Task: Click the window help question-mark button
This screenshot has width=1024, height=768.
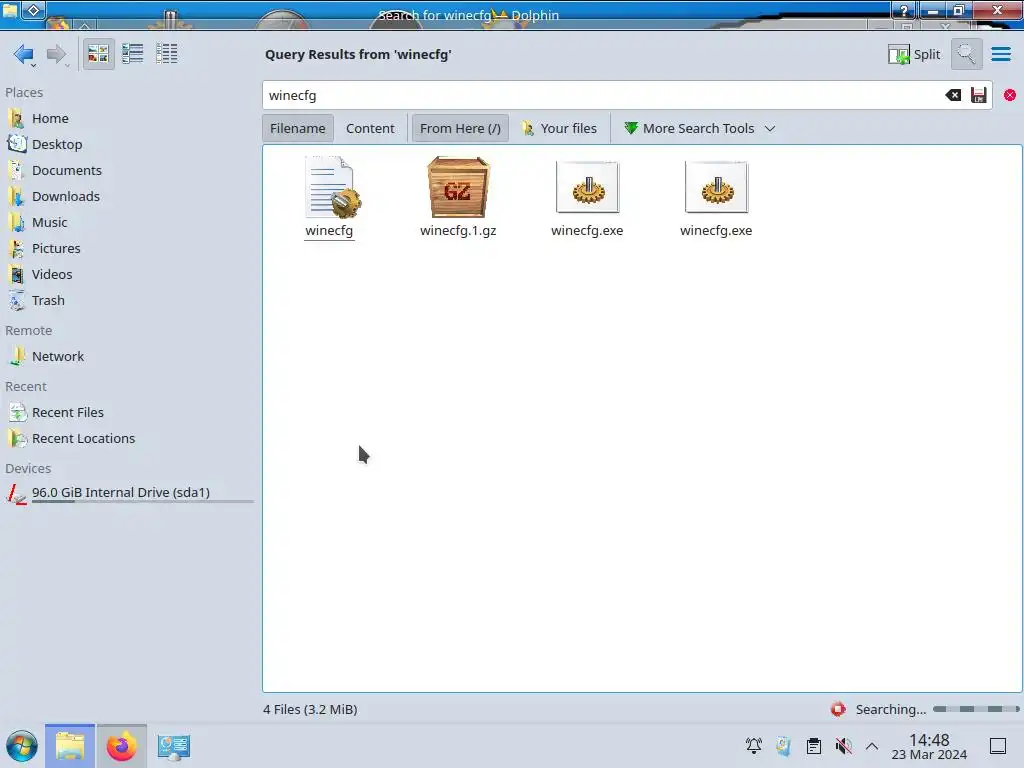Action: (x=904, y=10)
